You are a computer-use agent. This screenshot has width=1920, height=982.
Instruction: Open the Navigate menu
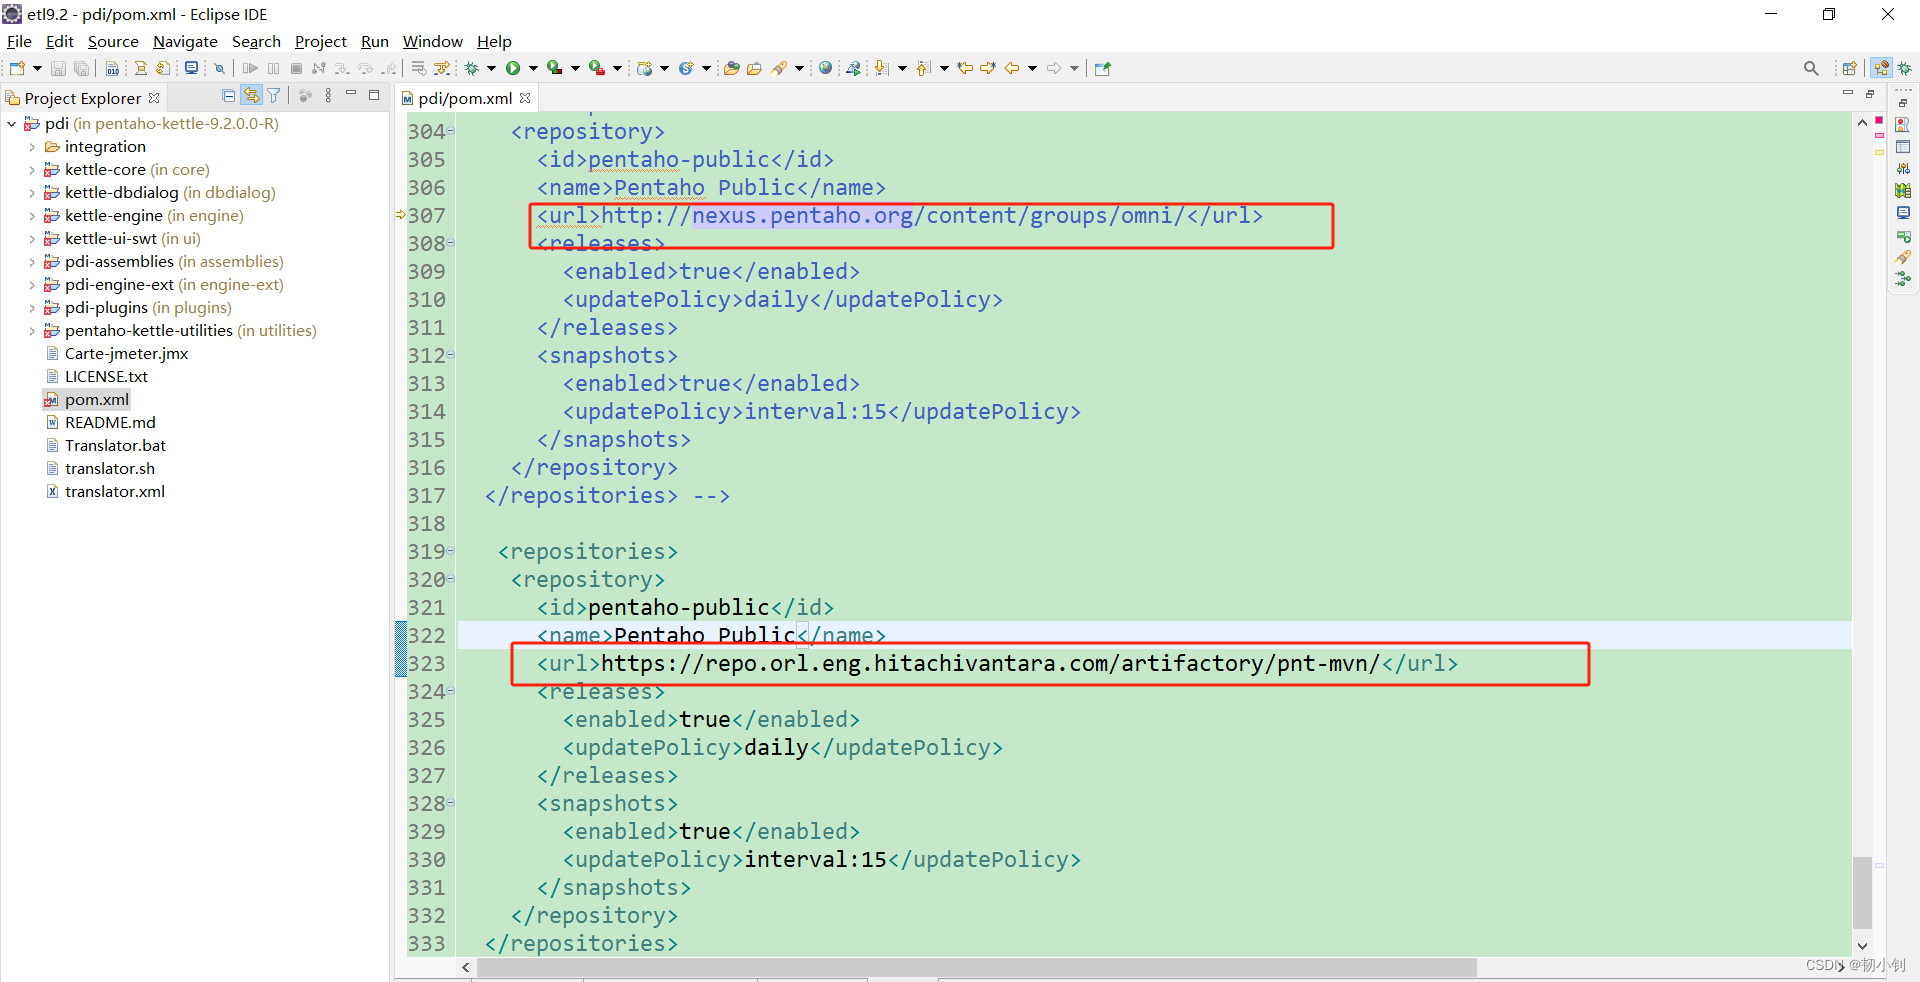click(185, 41)
